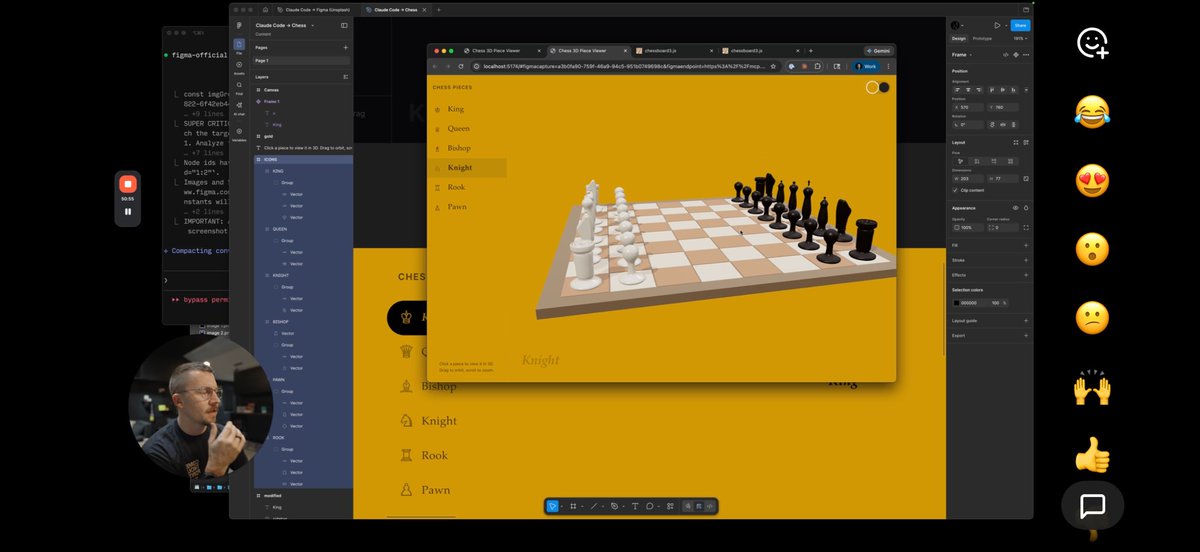Viewport: 1200px width, 552px height.
Task: Open the Find tool in Figma sidebar
Action: pyautogui.click(x=239, y=86)
